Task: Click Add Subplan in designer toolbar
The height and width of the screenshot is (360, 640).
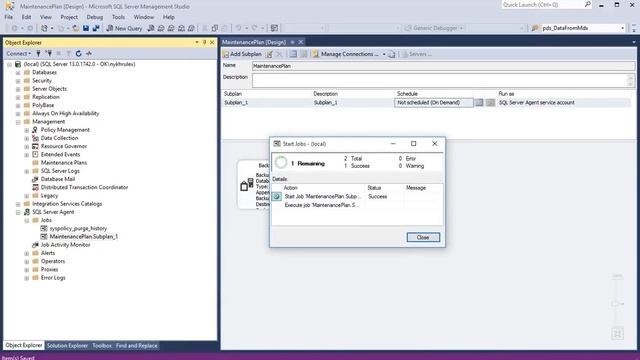Action: click(242, 54)
